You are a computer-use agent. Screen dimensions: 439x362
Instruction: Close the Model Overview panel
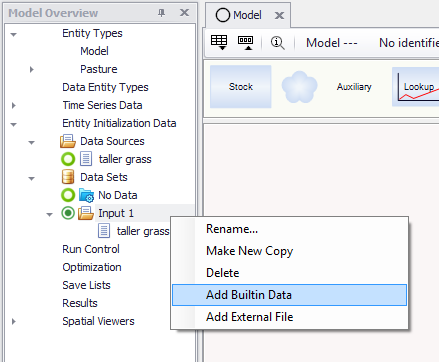pyautogui.click(x=184, y=13)
